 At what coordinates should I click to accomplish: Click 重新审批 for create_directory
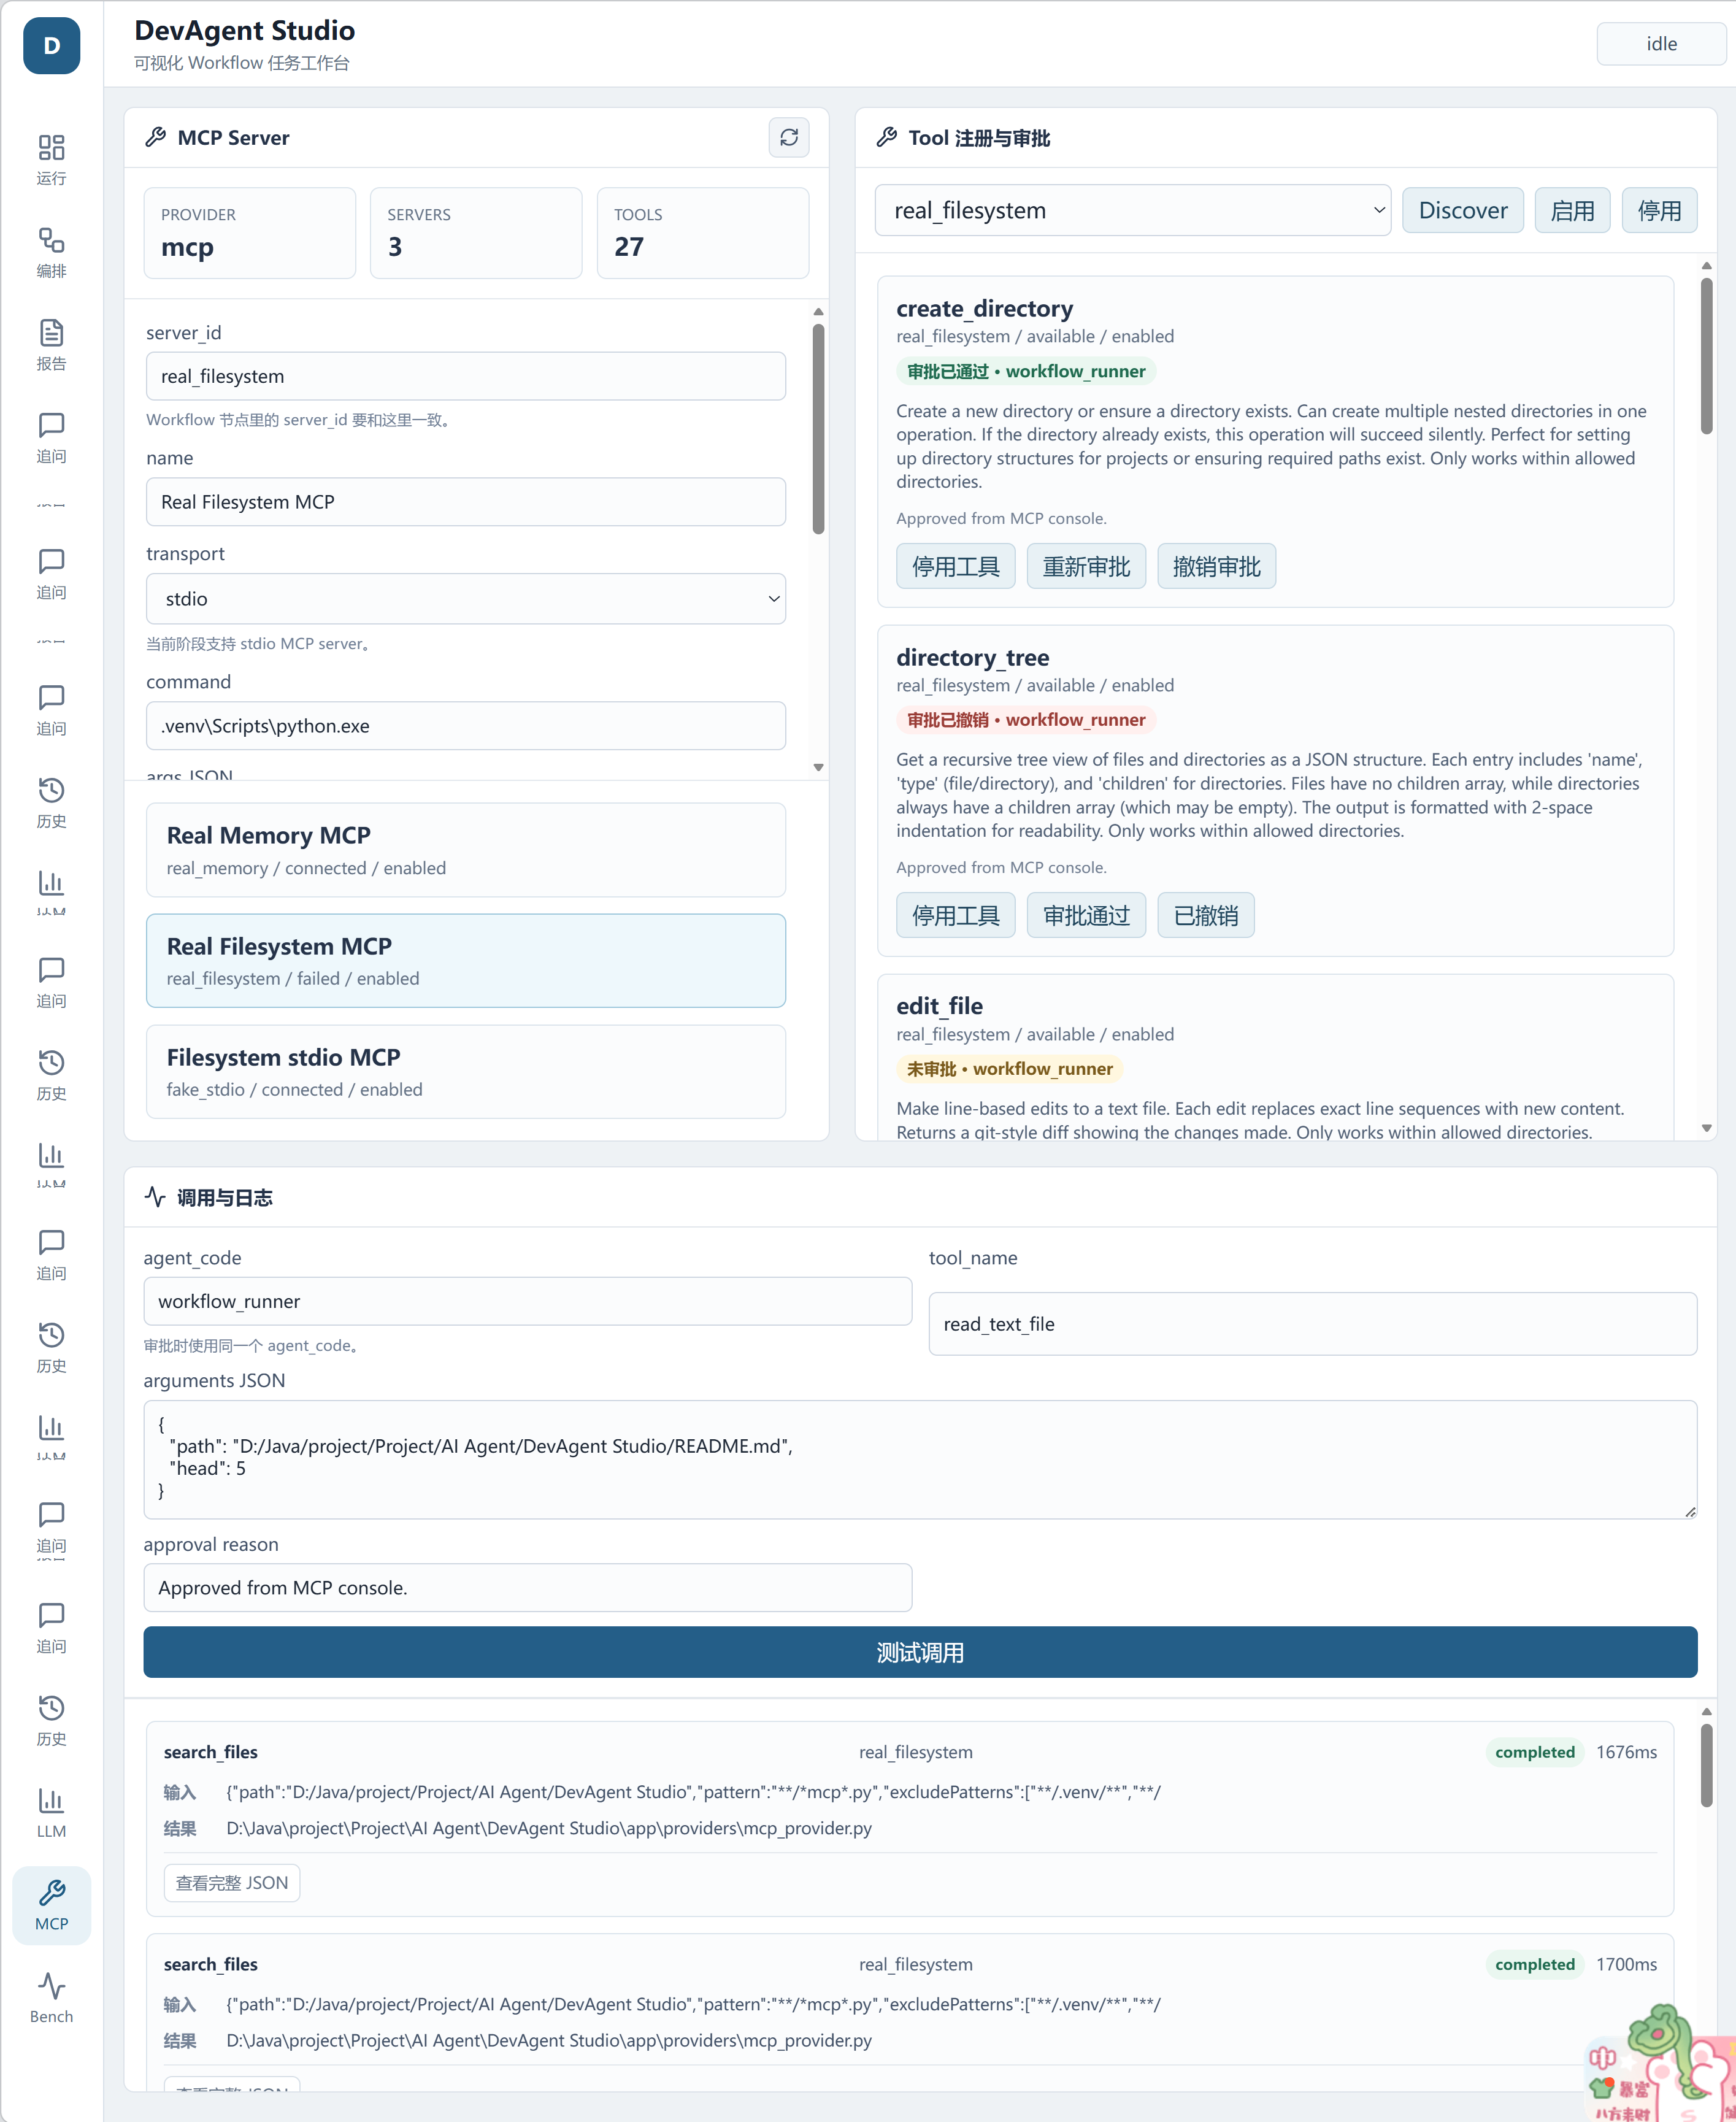[1086, 566]
